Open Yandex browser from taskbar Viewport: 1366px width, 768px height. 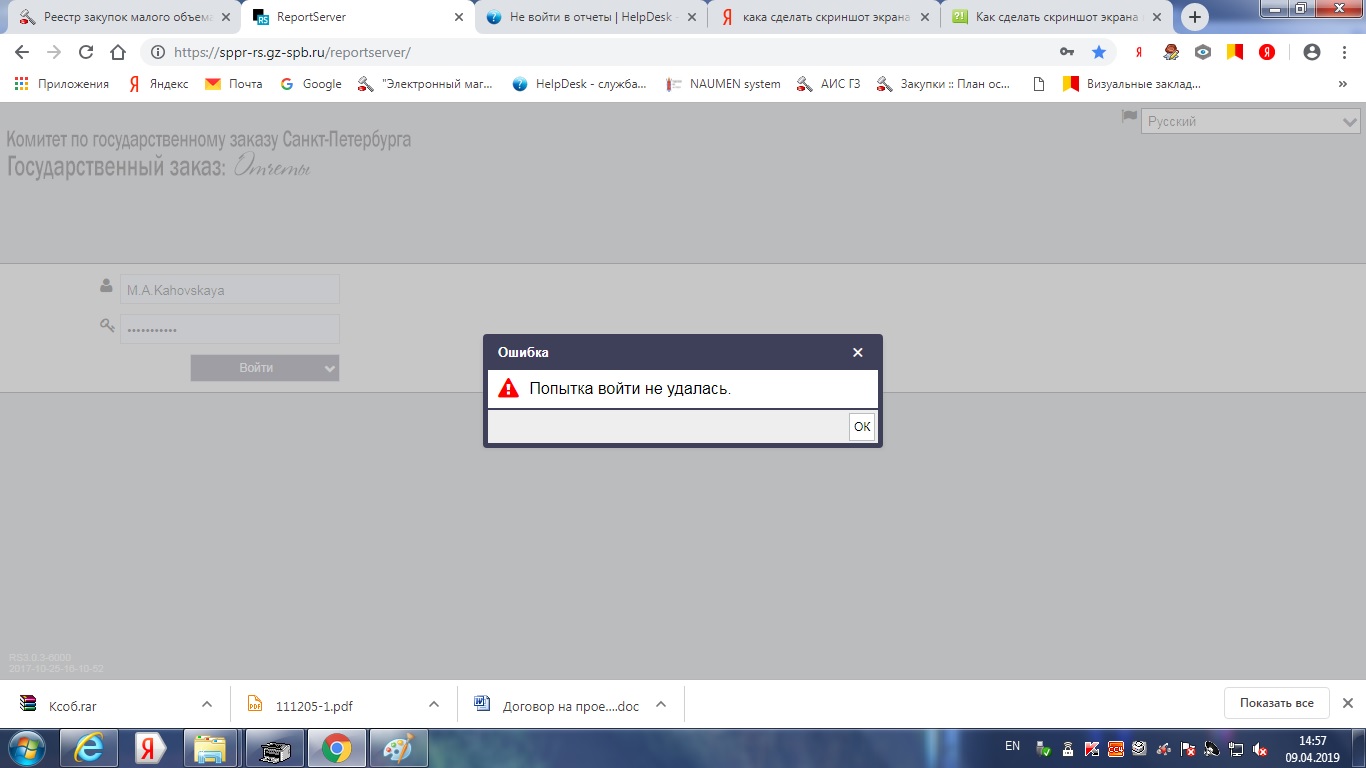click(x=150, y=748)
